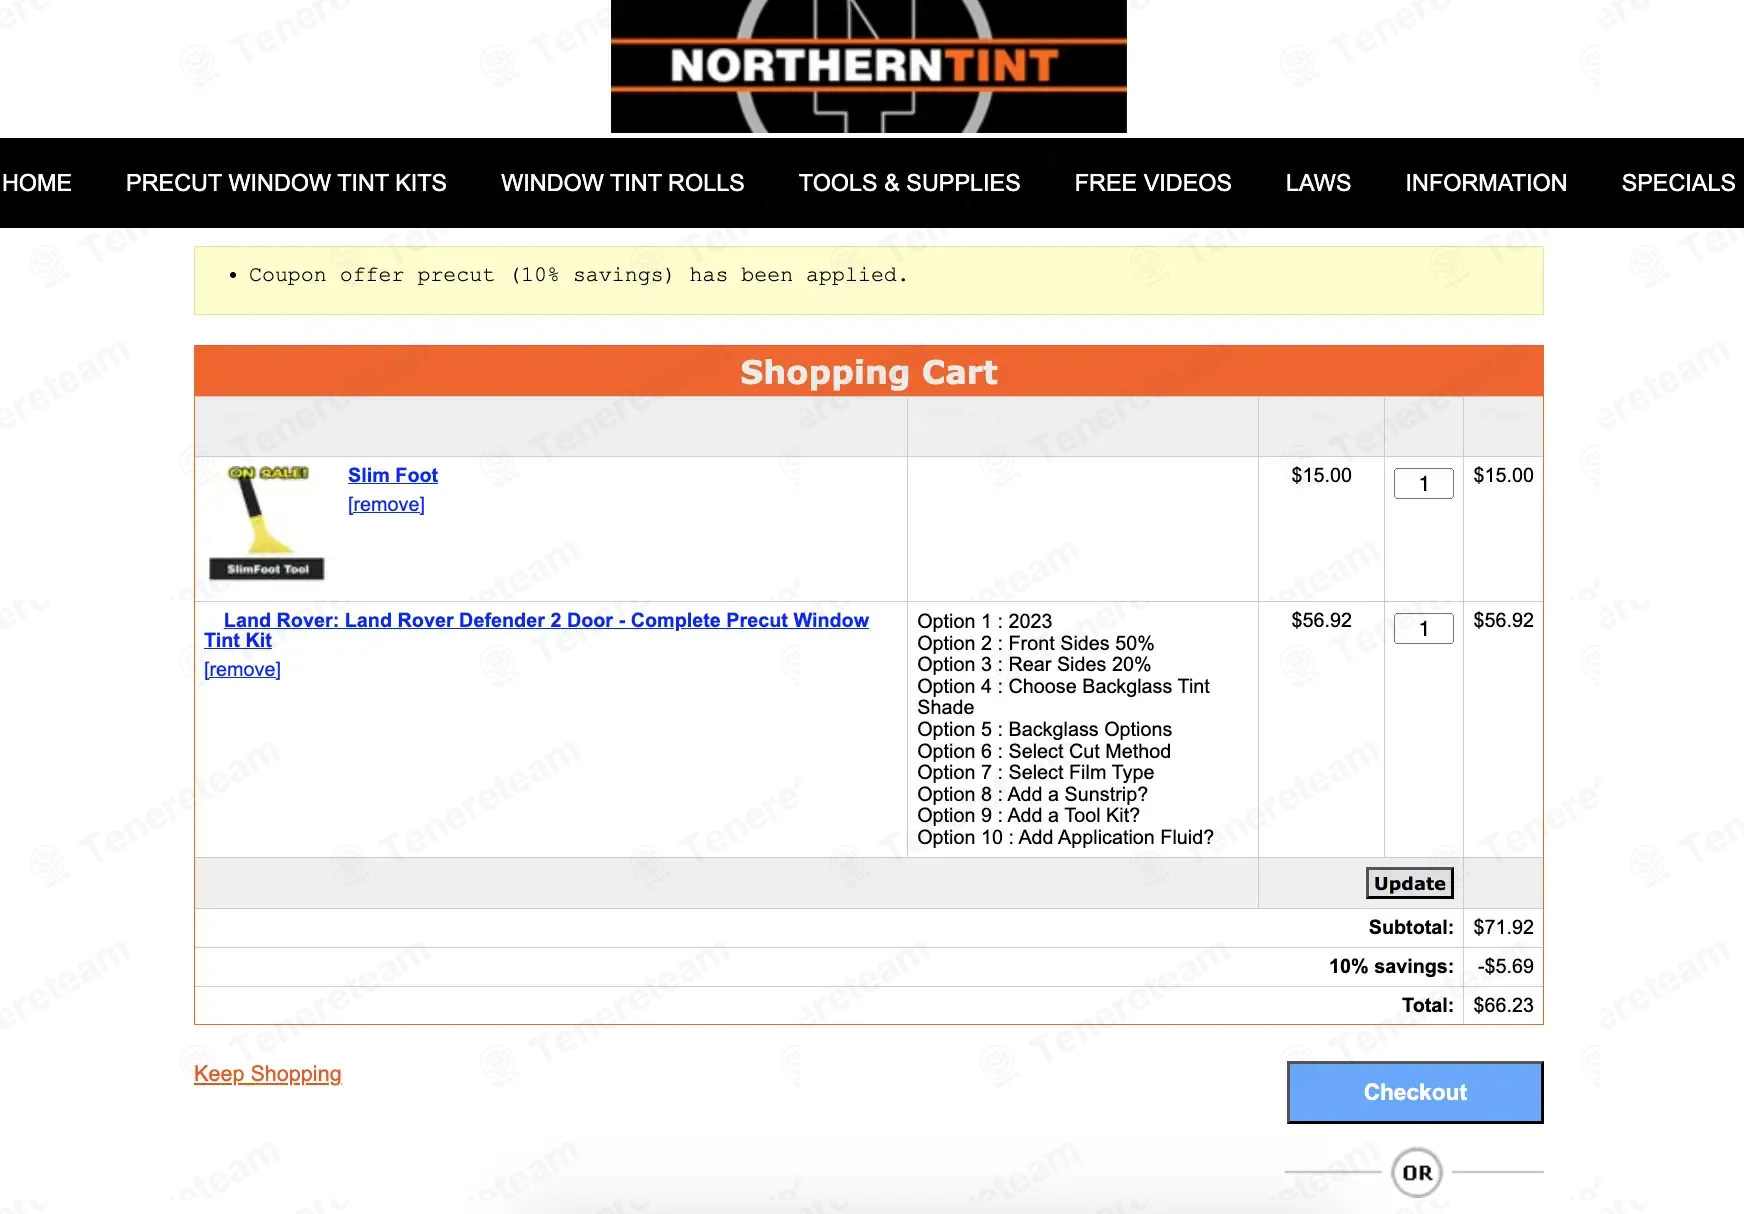Open the Laws menu item
Viewport: 1744px width, 1214px height.
[1318, 183]
